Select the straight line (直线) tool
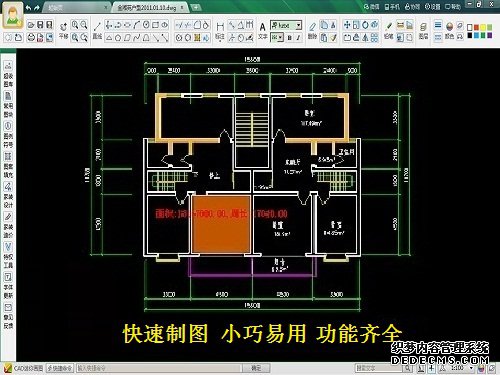500x375 pixels. click(x=97, y=30)
